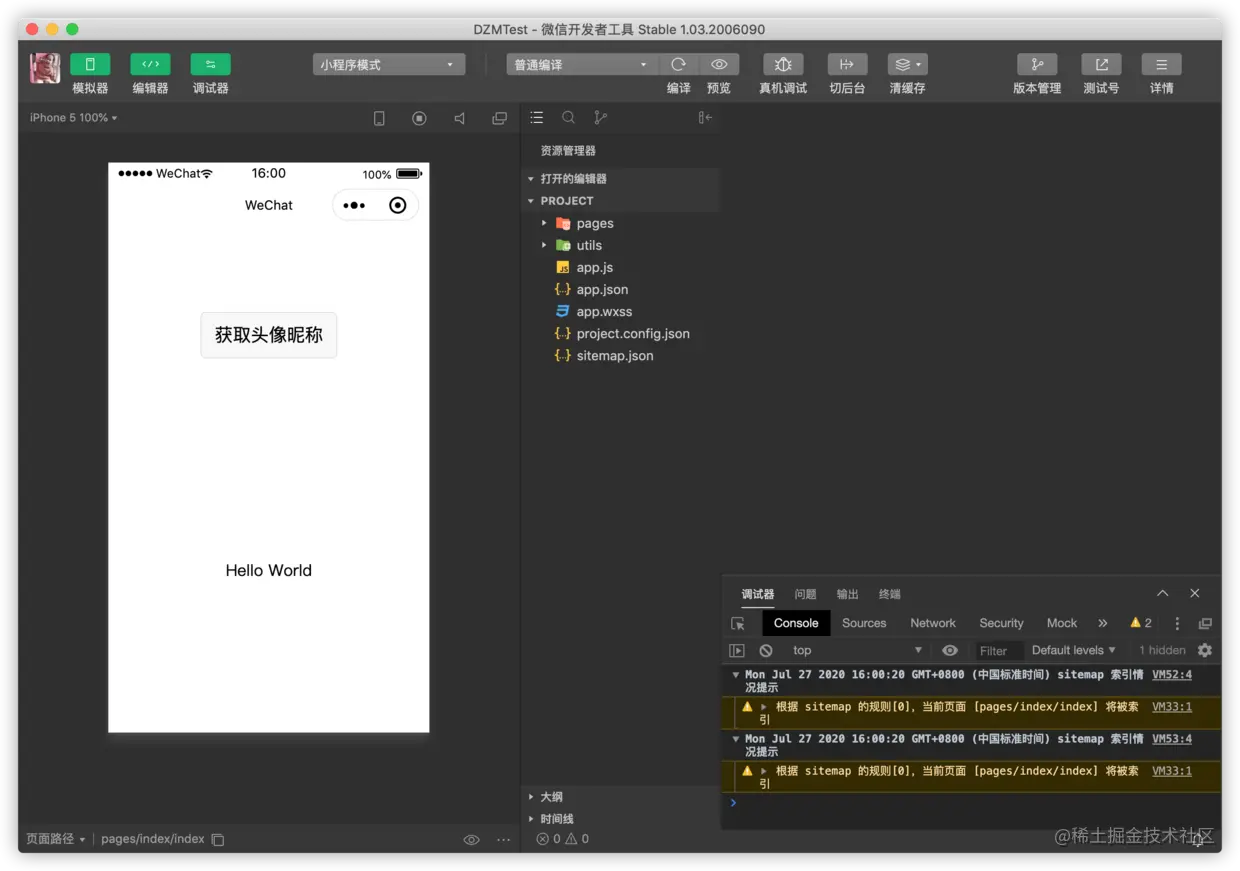
Task: Click the 获取头像昵称 button in simulator
Action: (x=269, y=335)
